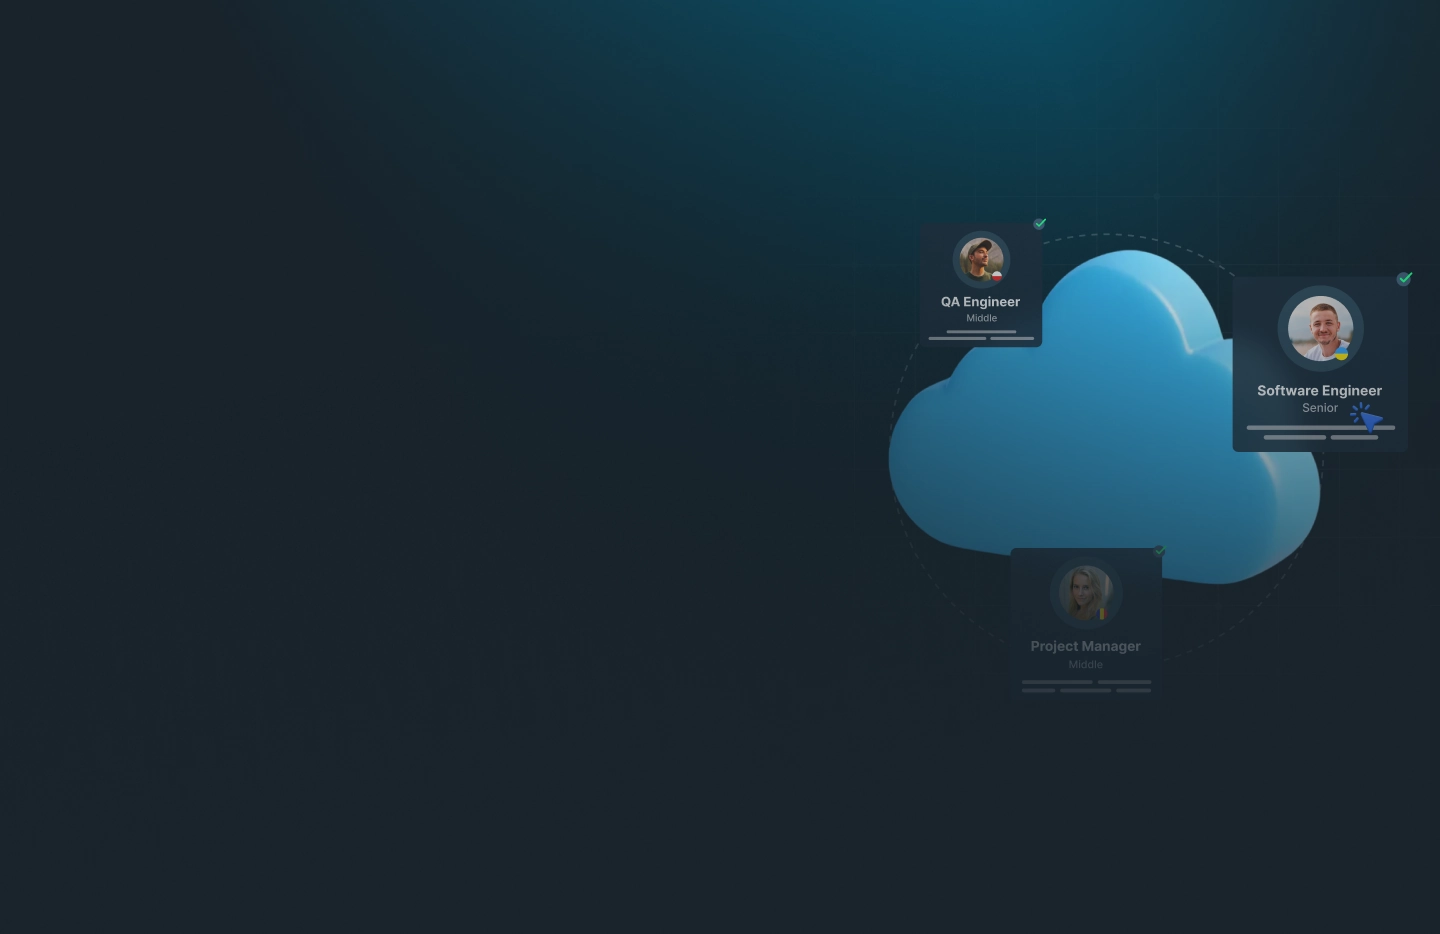Image resolution: width=1440 pixels, height=934 pixels.
Task: Click the Software Engineer profile photo
Action: [x=1319, y=328]
